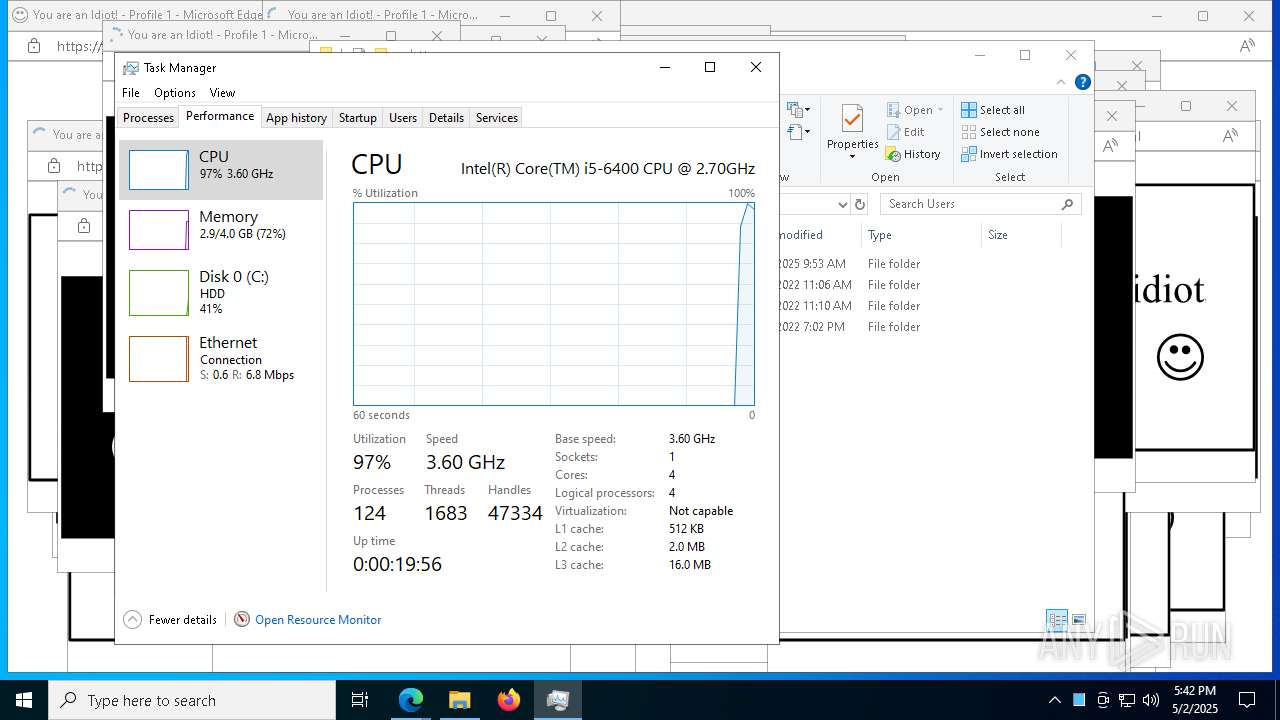Switch to the App history tab

296,118
